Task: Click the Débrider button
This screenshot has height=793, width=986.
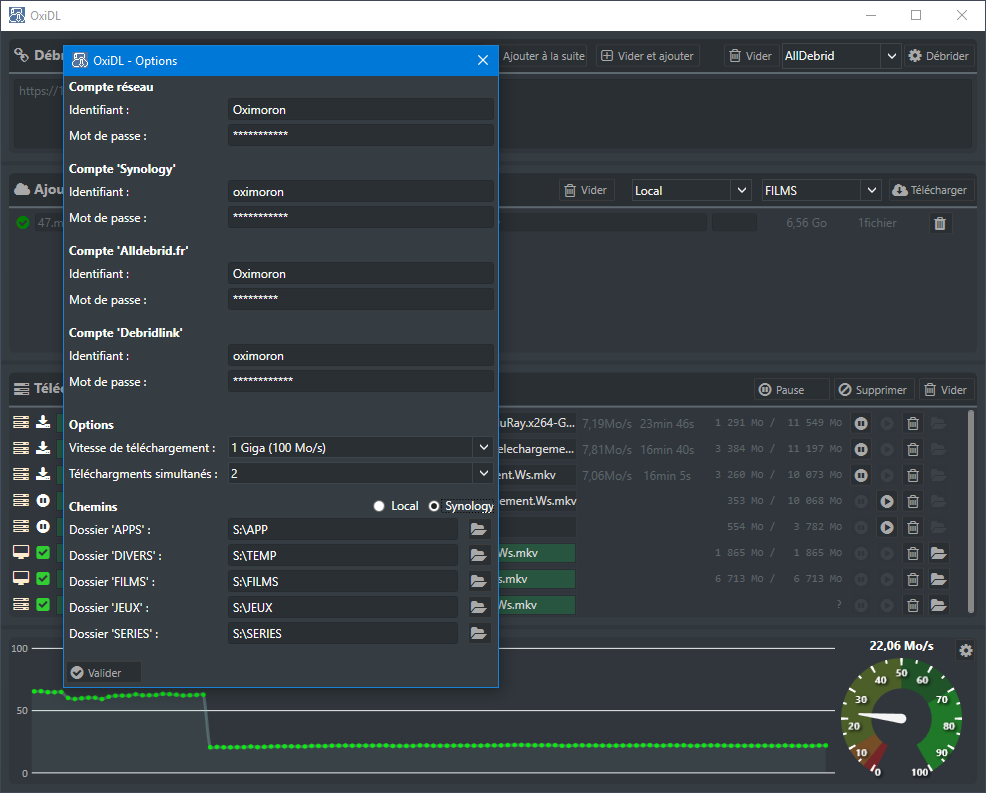Action: click(938, 56)
